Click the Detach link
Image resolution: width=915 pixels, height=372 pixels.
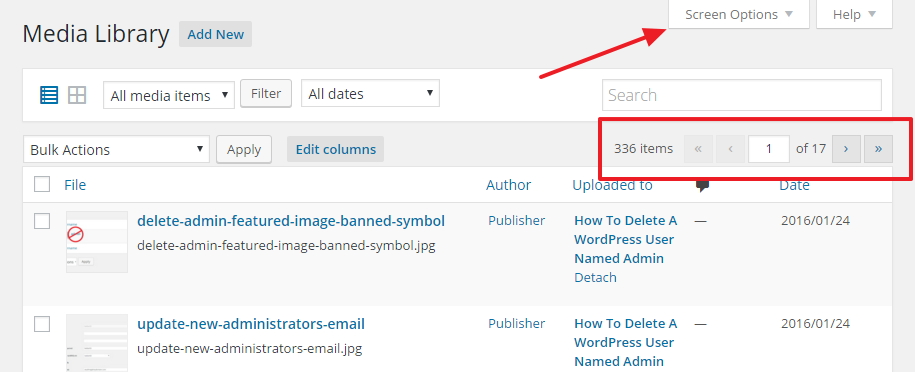point(595,277)
